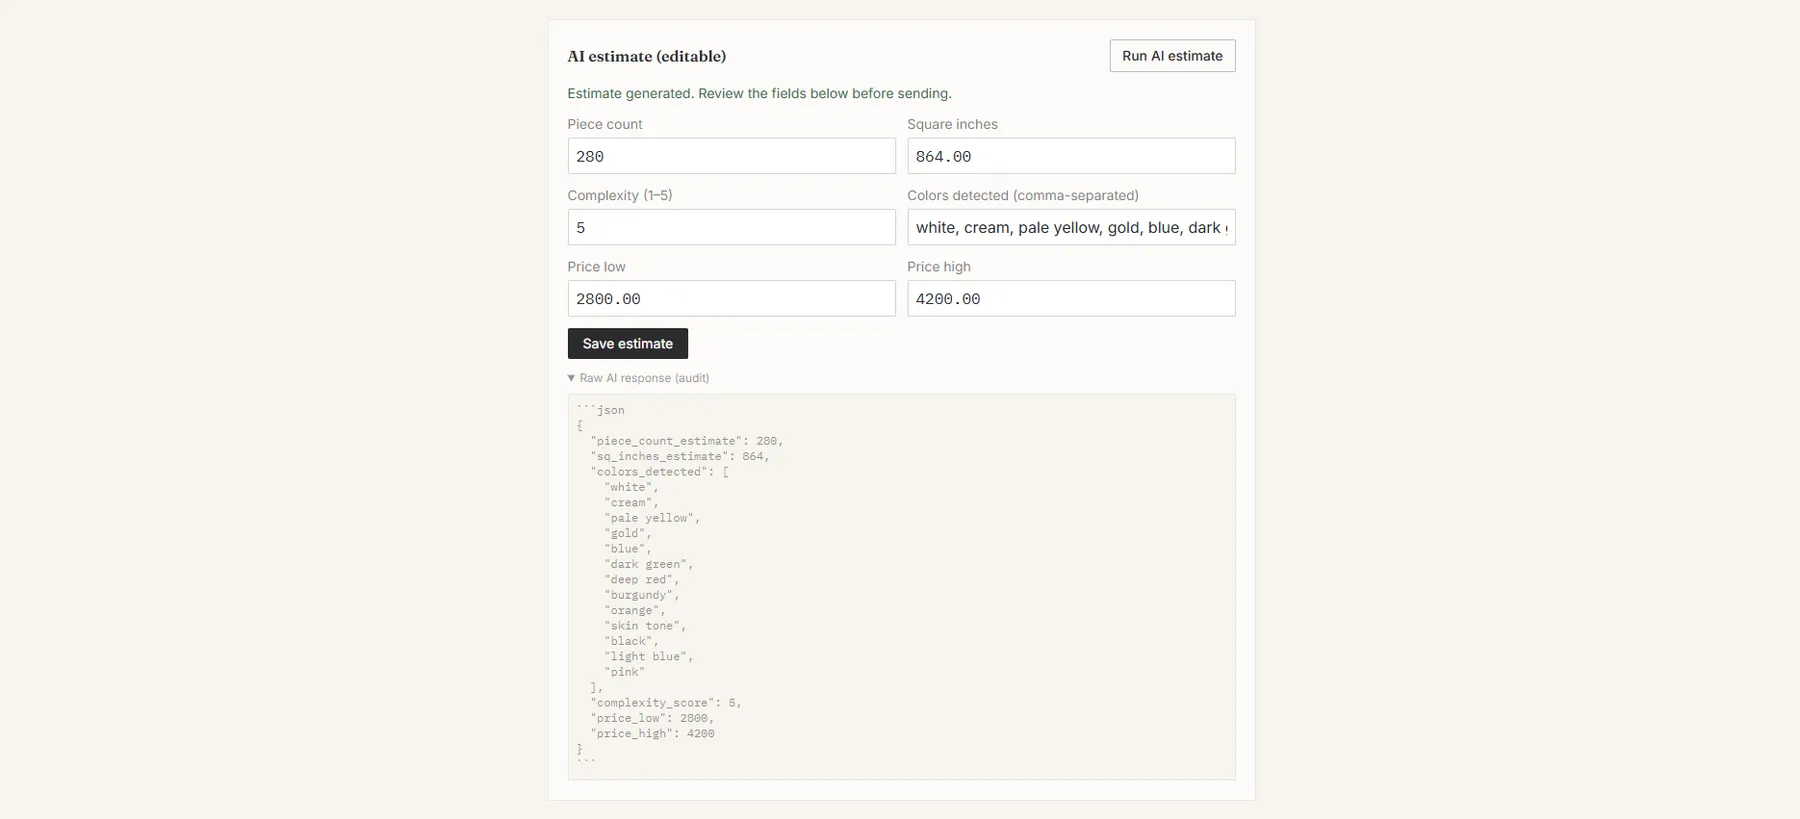Click the 'Complexity (1–5)' label
The width and height of the screenshot is (1800, 819).
[620, 195]
